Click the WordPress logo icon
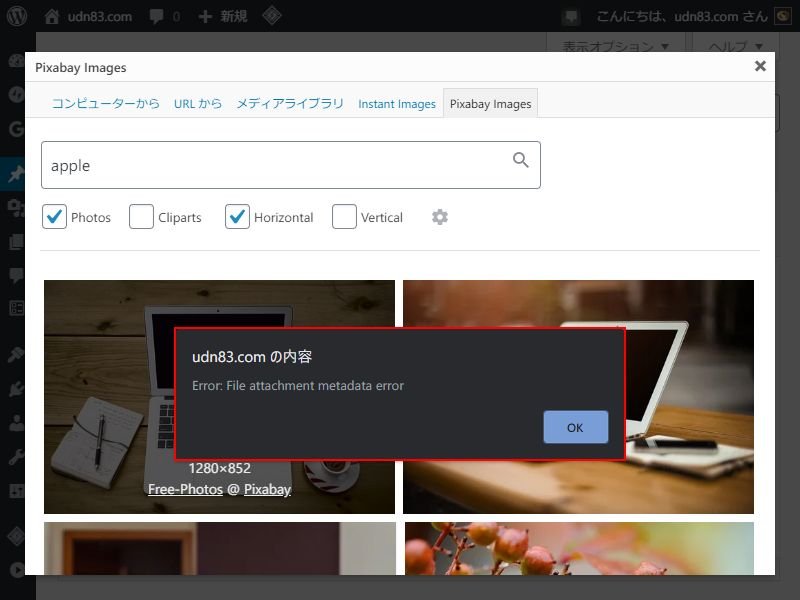The height and width of the screenshot is (600, 800). 17,16
